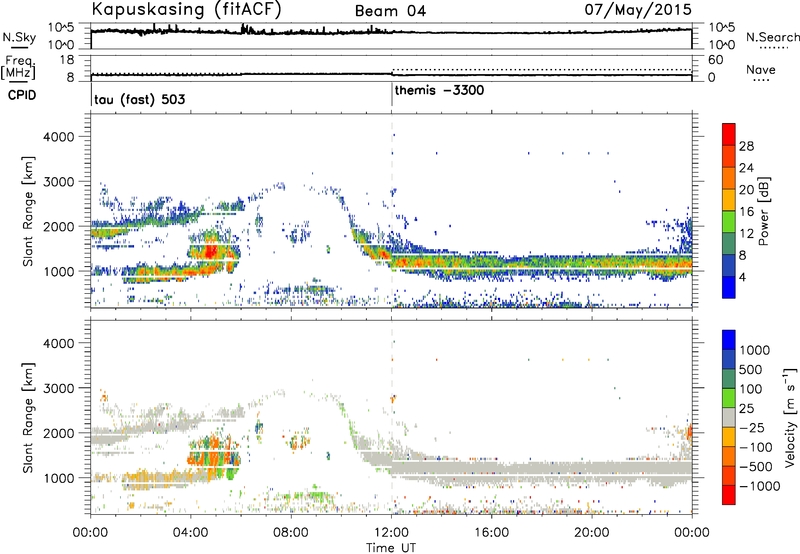
Task: Click the 'themis -3300' CPID text
Action: coord(439,91)
